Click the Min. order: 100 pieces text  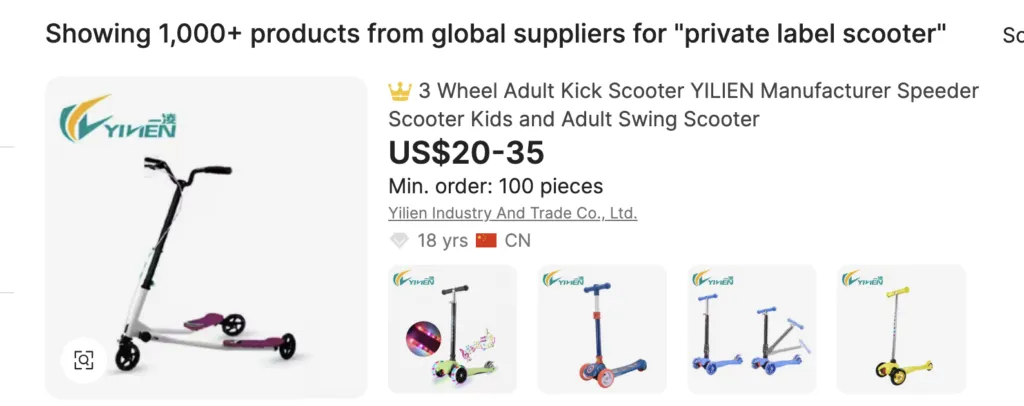(495, 186)
